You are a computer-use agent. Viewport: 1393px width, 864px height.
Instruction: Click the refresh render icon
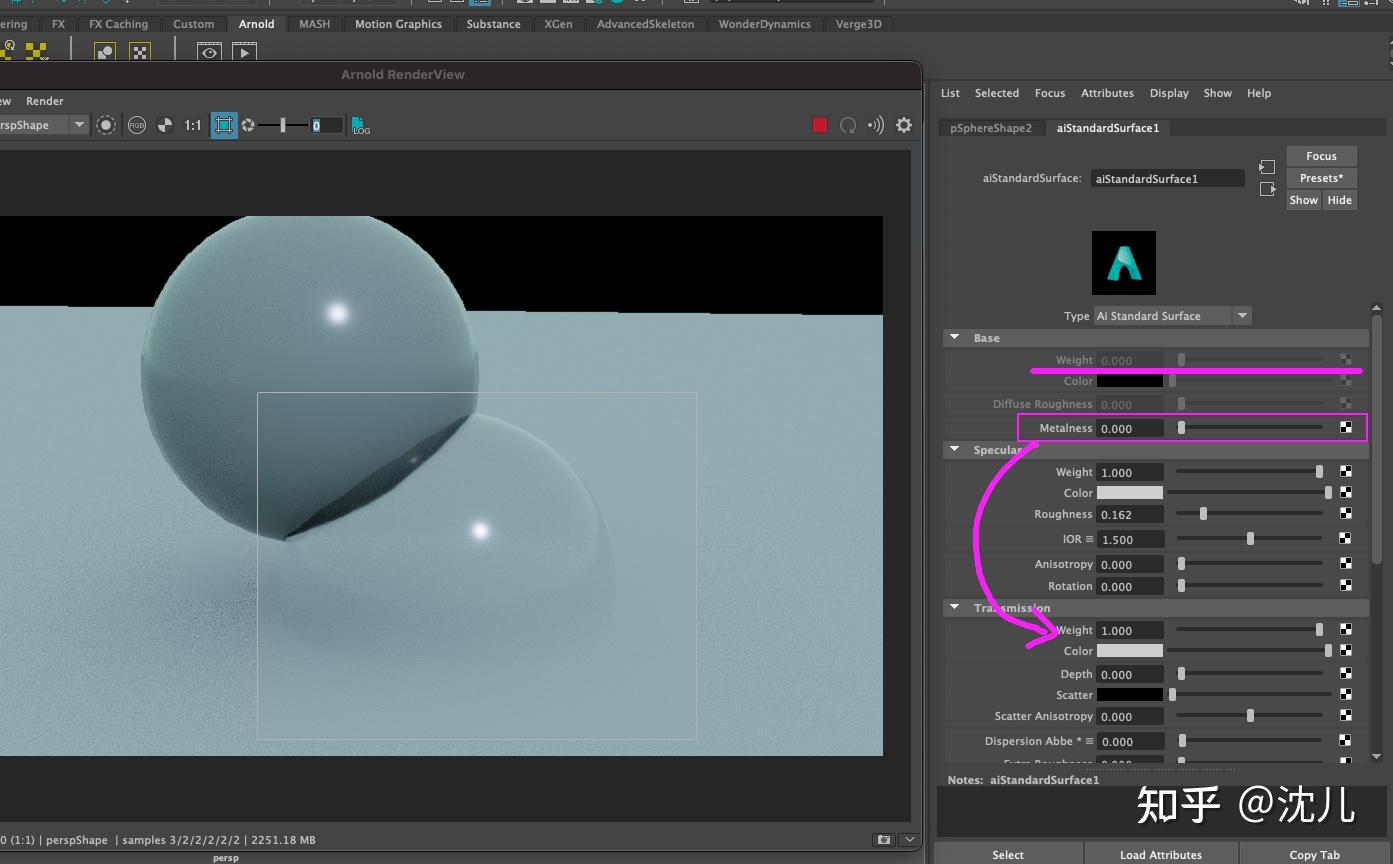click(848, 125)
